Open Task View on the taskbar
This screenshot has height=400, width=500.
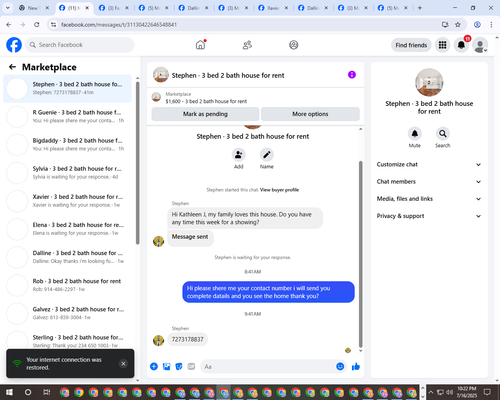pyautogui.click(x=47, y=392)
